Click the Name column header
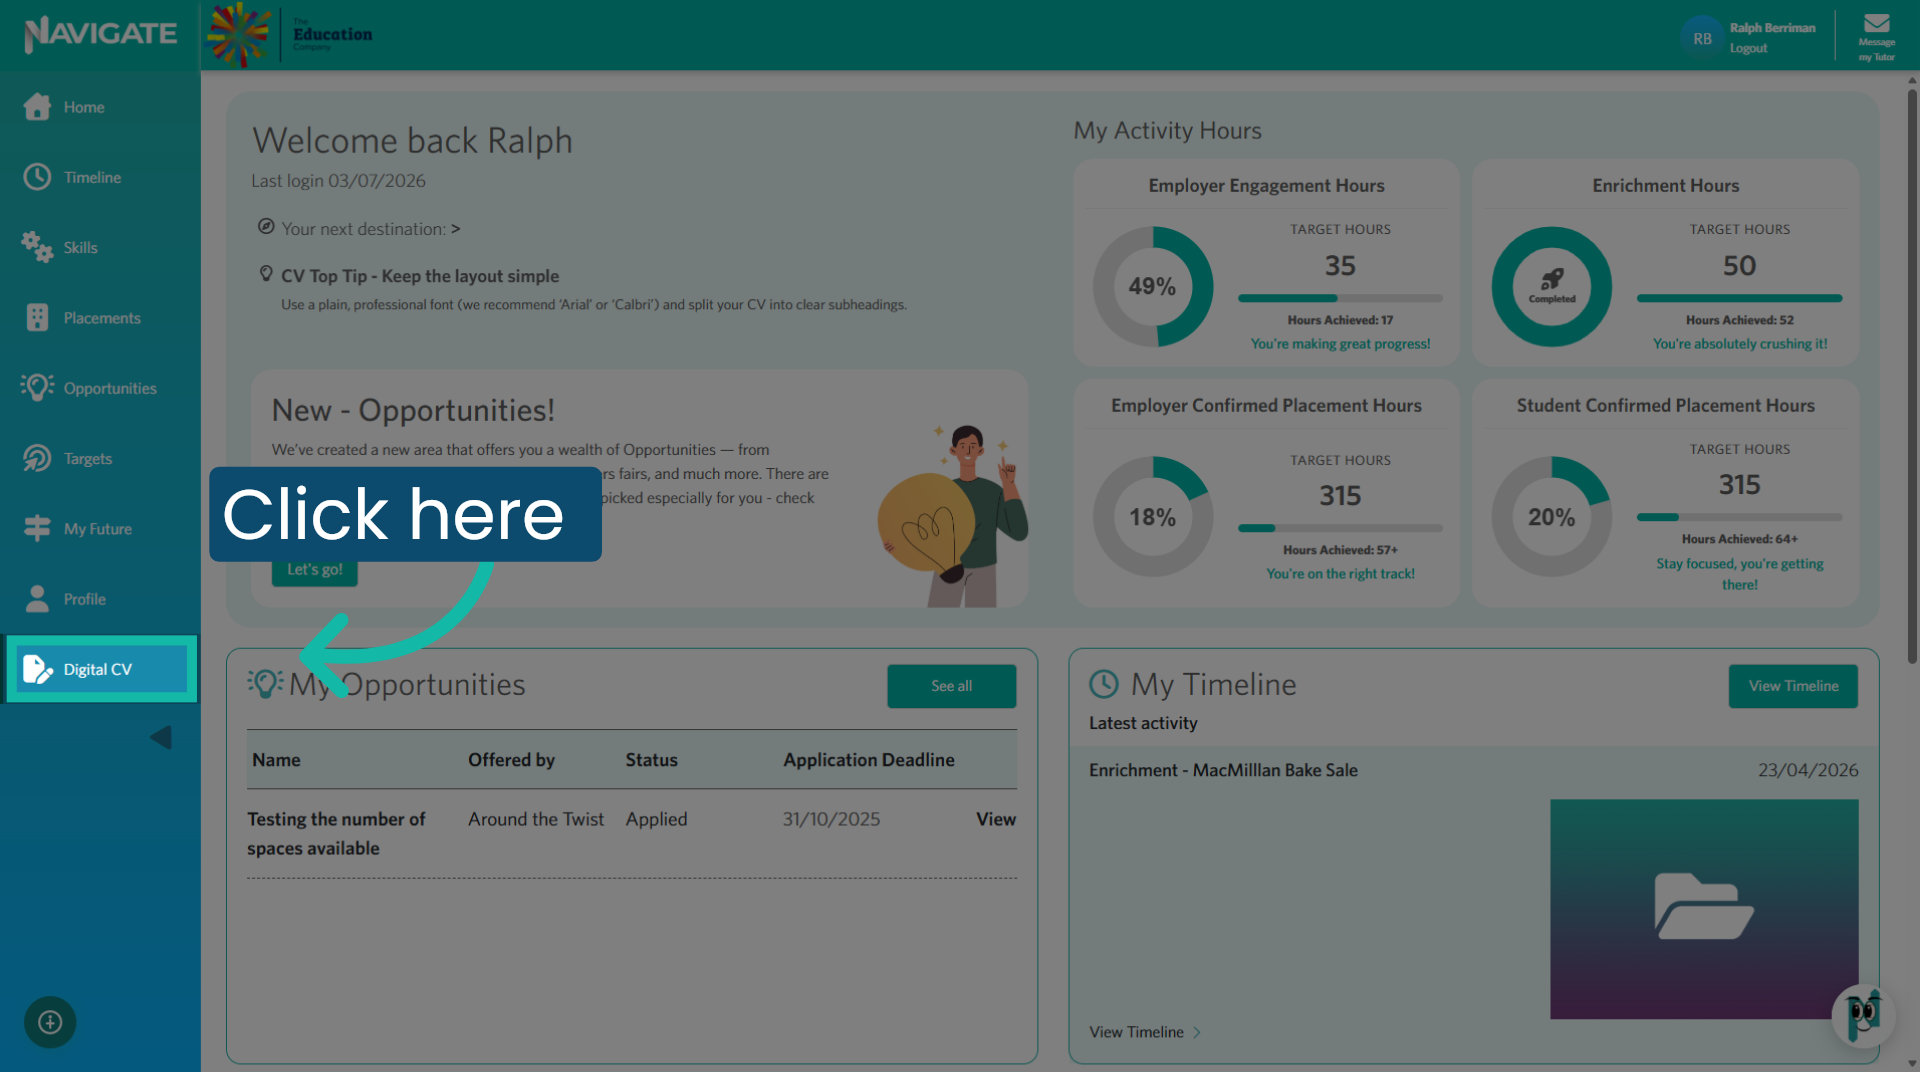1920x1072 pixels. tap(276, 760)
